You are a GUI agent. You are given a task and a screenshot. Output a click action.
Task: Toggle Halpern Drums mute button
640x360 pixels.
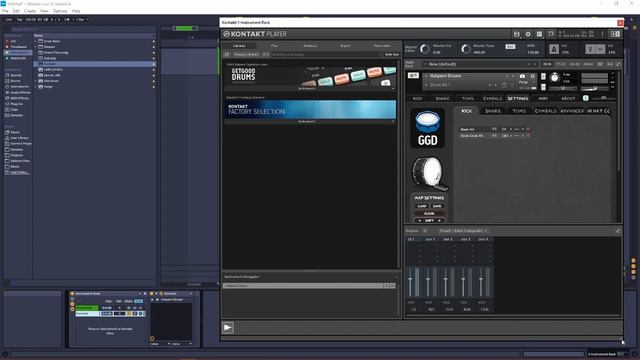(543, 87)
